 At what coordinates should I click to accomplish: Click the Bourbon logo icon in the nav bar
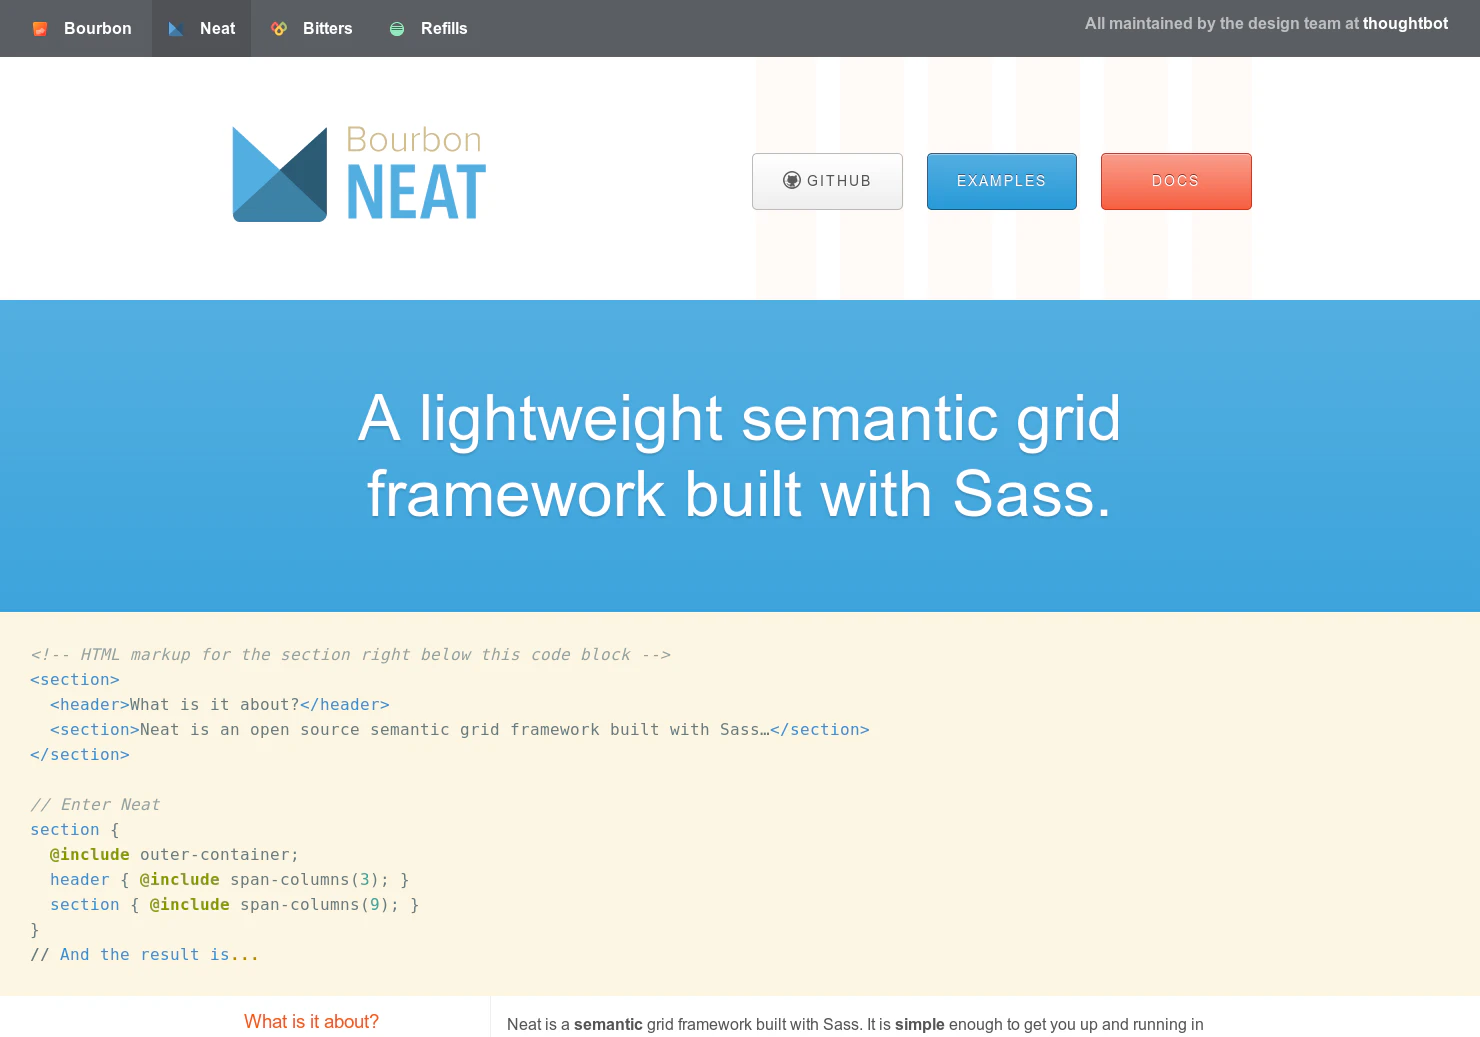coord(40,29)
